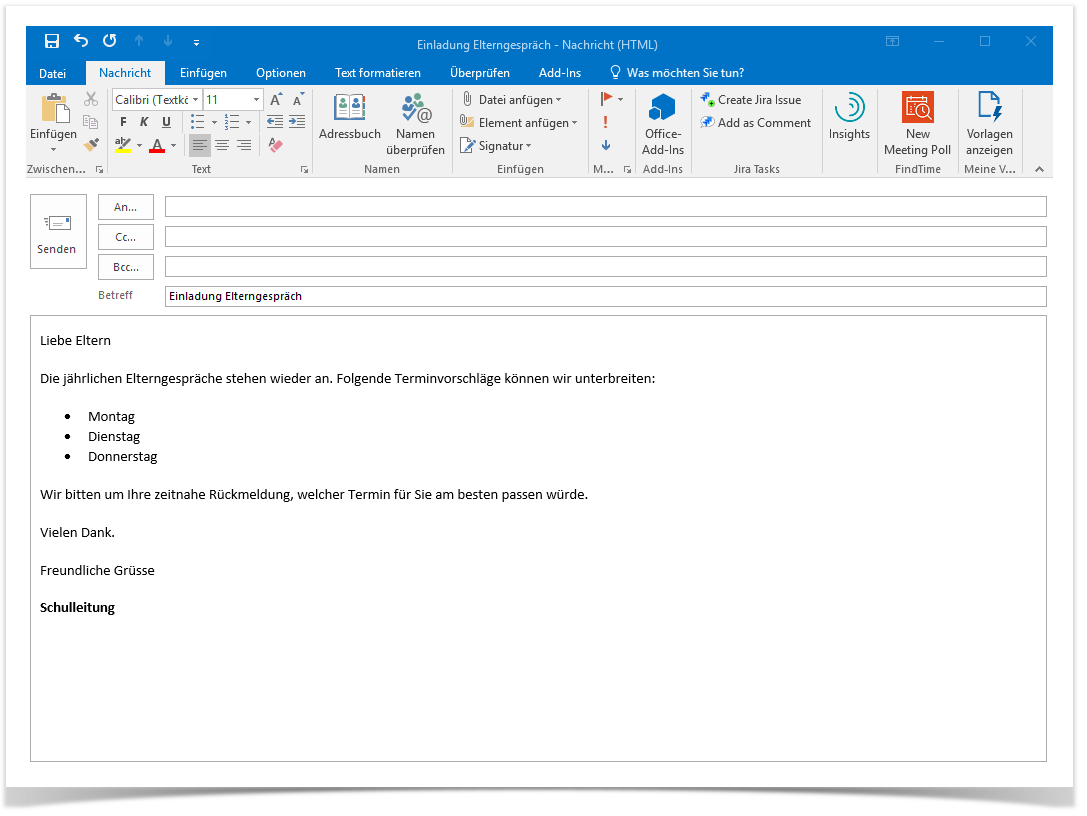This screenshot has width=1087, height=816.
Task: Flag message with the red flag icon
Action: click(x=607, y=99)
